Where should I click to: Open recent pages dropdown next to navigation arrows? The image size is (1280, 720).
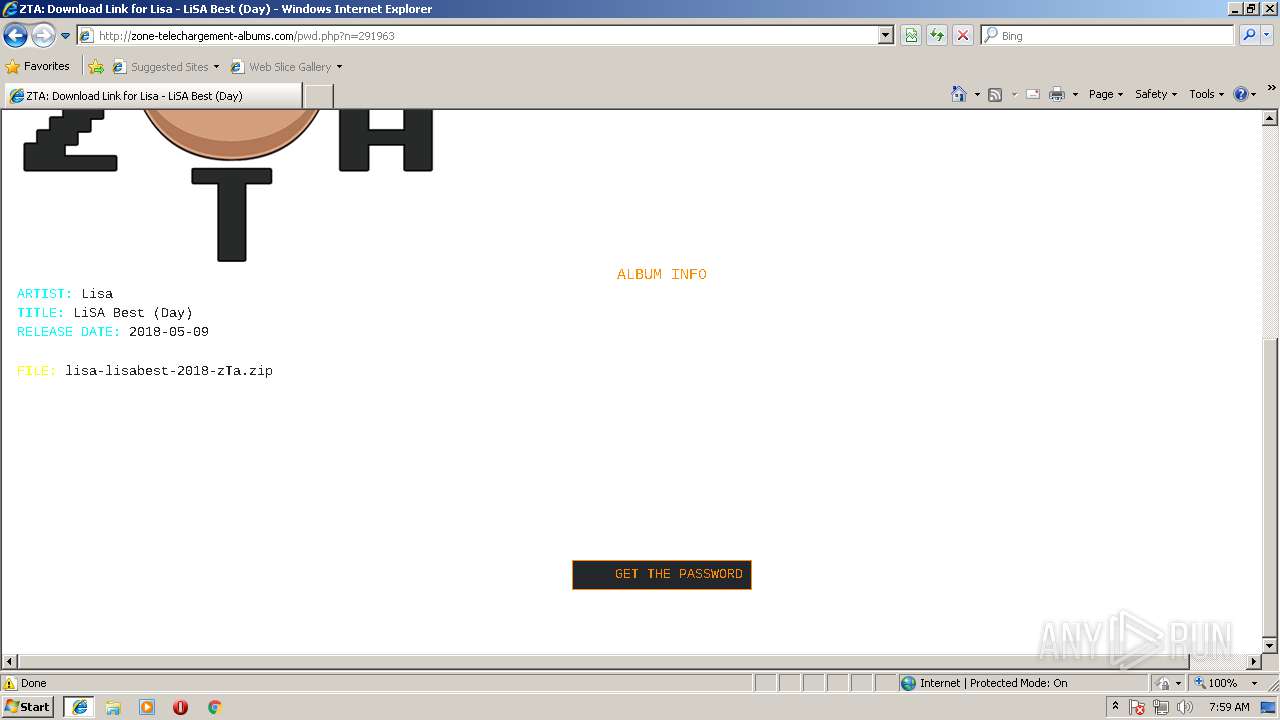point(66,36)
